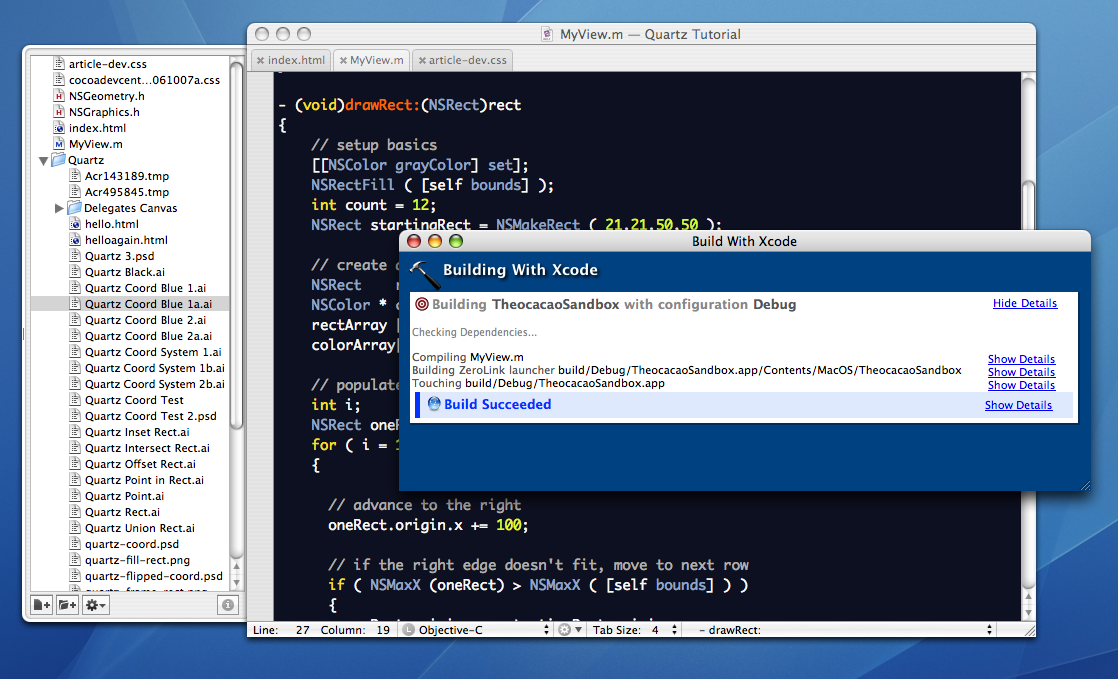Image resolution: width=1118 pixels, height=679 pixels.
Task: Click the new file icon in drawer
Action: click(x=42, y=605)
